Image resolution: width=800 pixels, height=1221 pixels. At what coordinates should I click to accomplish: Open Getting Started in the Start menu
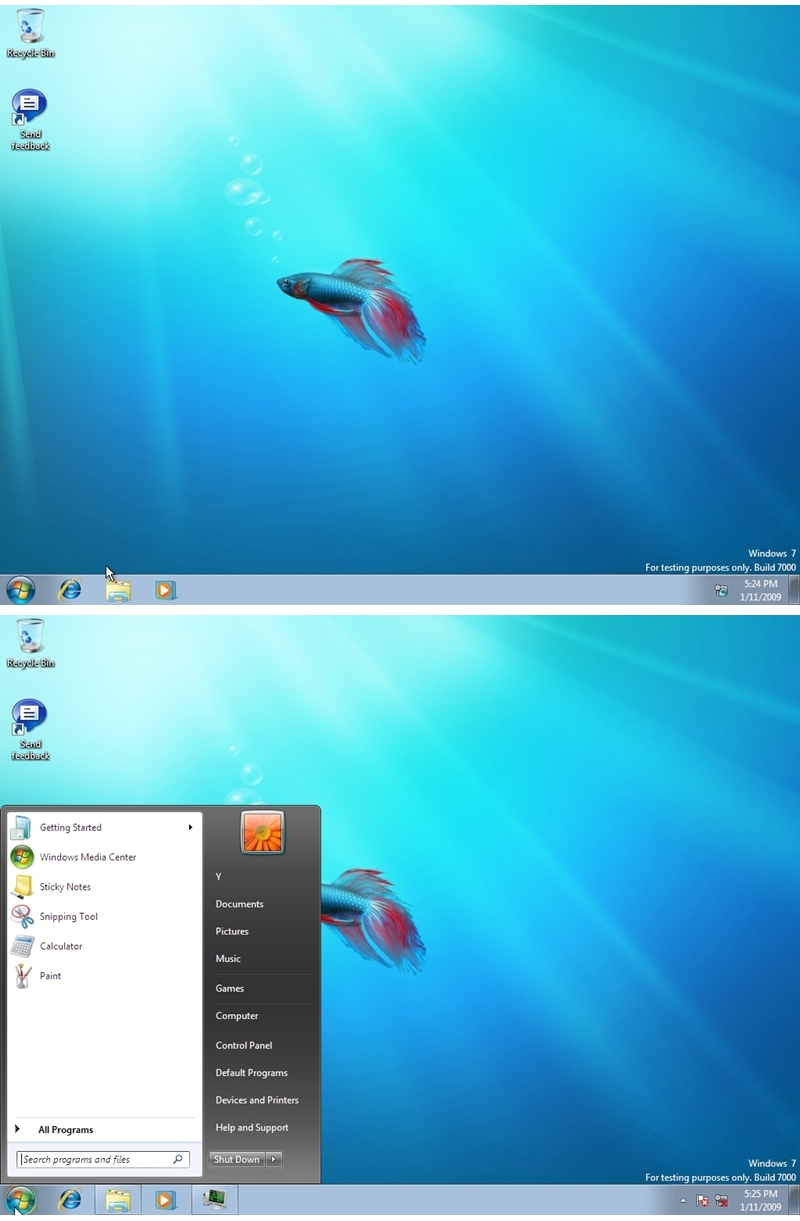[104, 828]
